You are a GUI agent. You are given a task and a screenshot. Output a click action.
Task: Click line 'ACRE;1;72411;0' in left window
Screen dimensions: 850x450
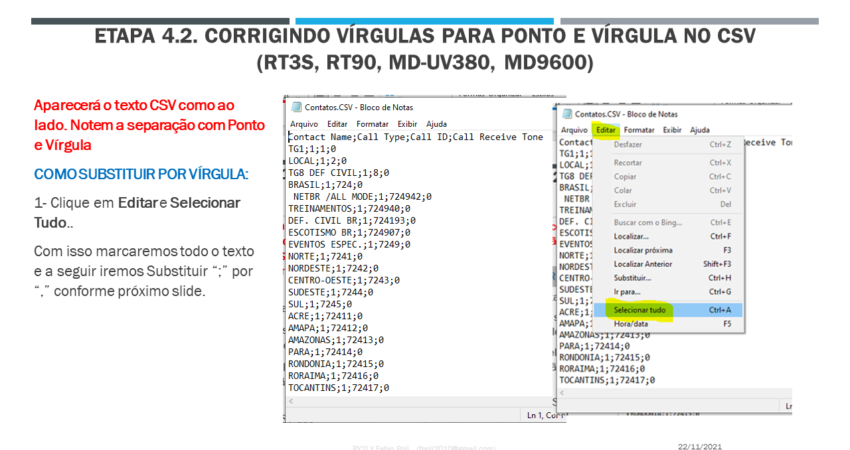click(x=325, y=316)
